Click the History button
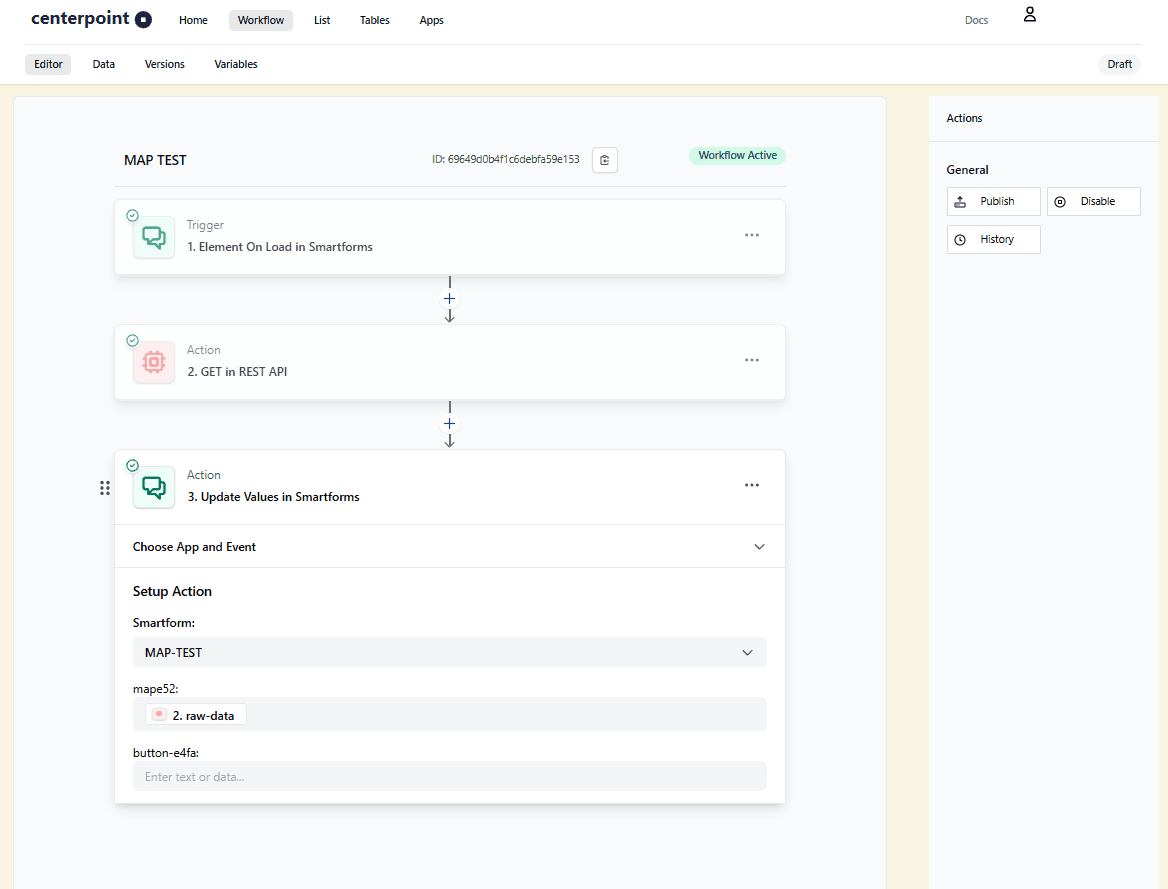Viewport: 1168px width, 889px height. click(994, 239)
